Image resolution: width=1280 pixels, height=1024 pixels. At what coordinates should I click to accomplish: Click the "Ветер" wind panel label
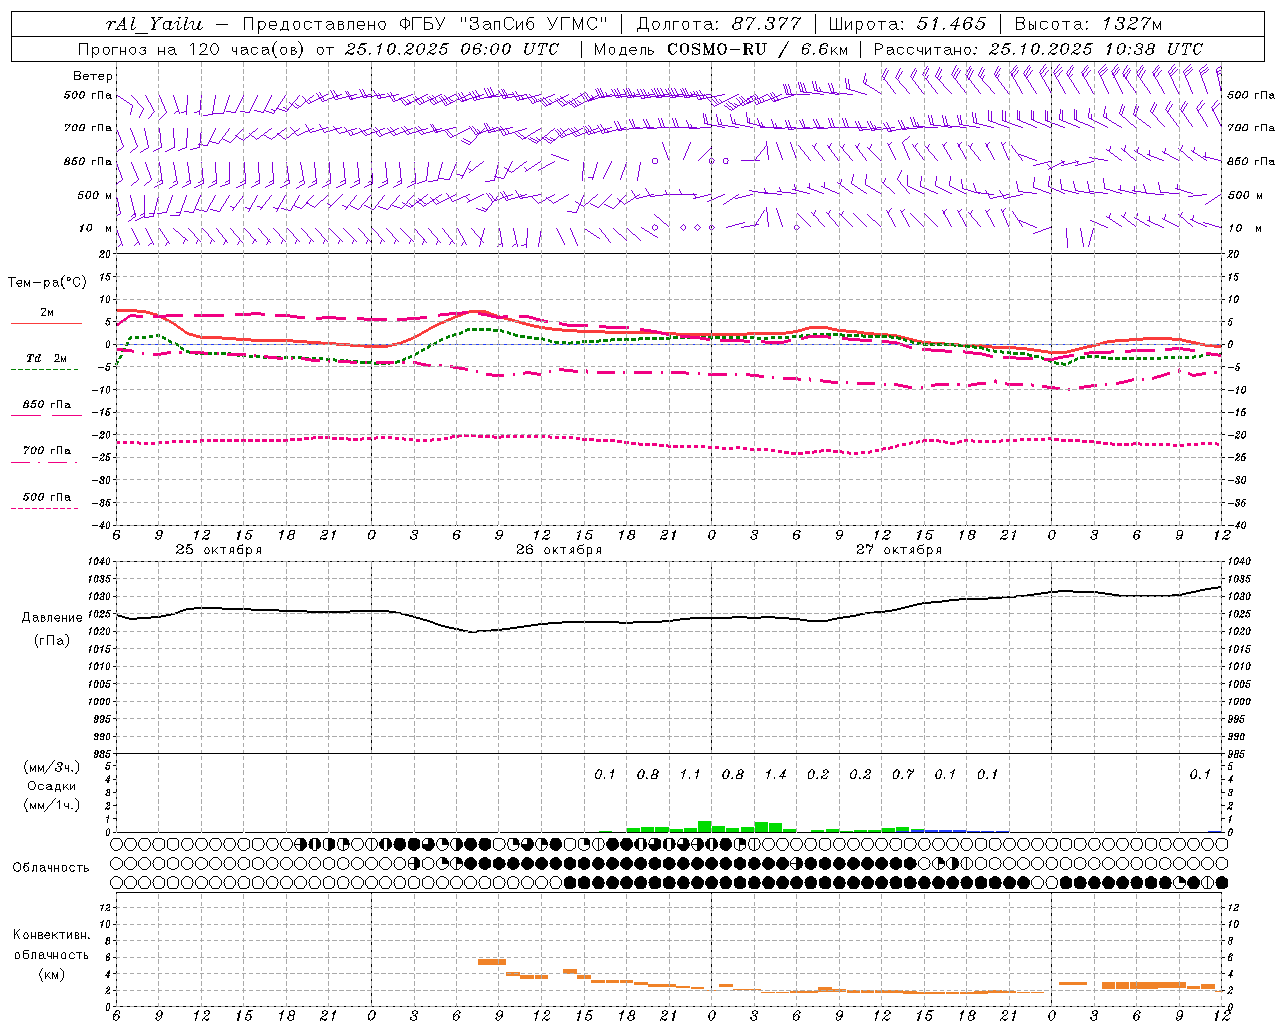[93, 76]
